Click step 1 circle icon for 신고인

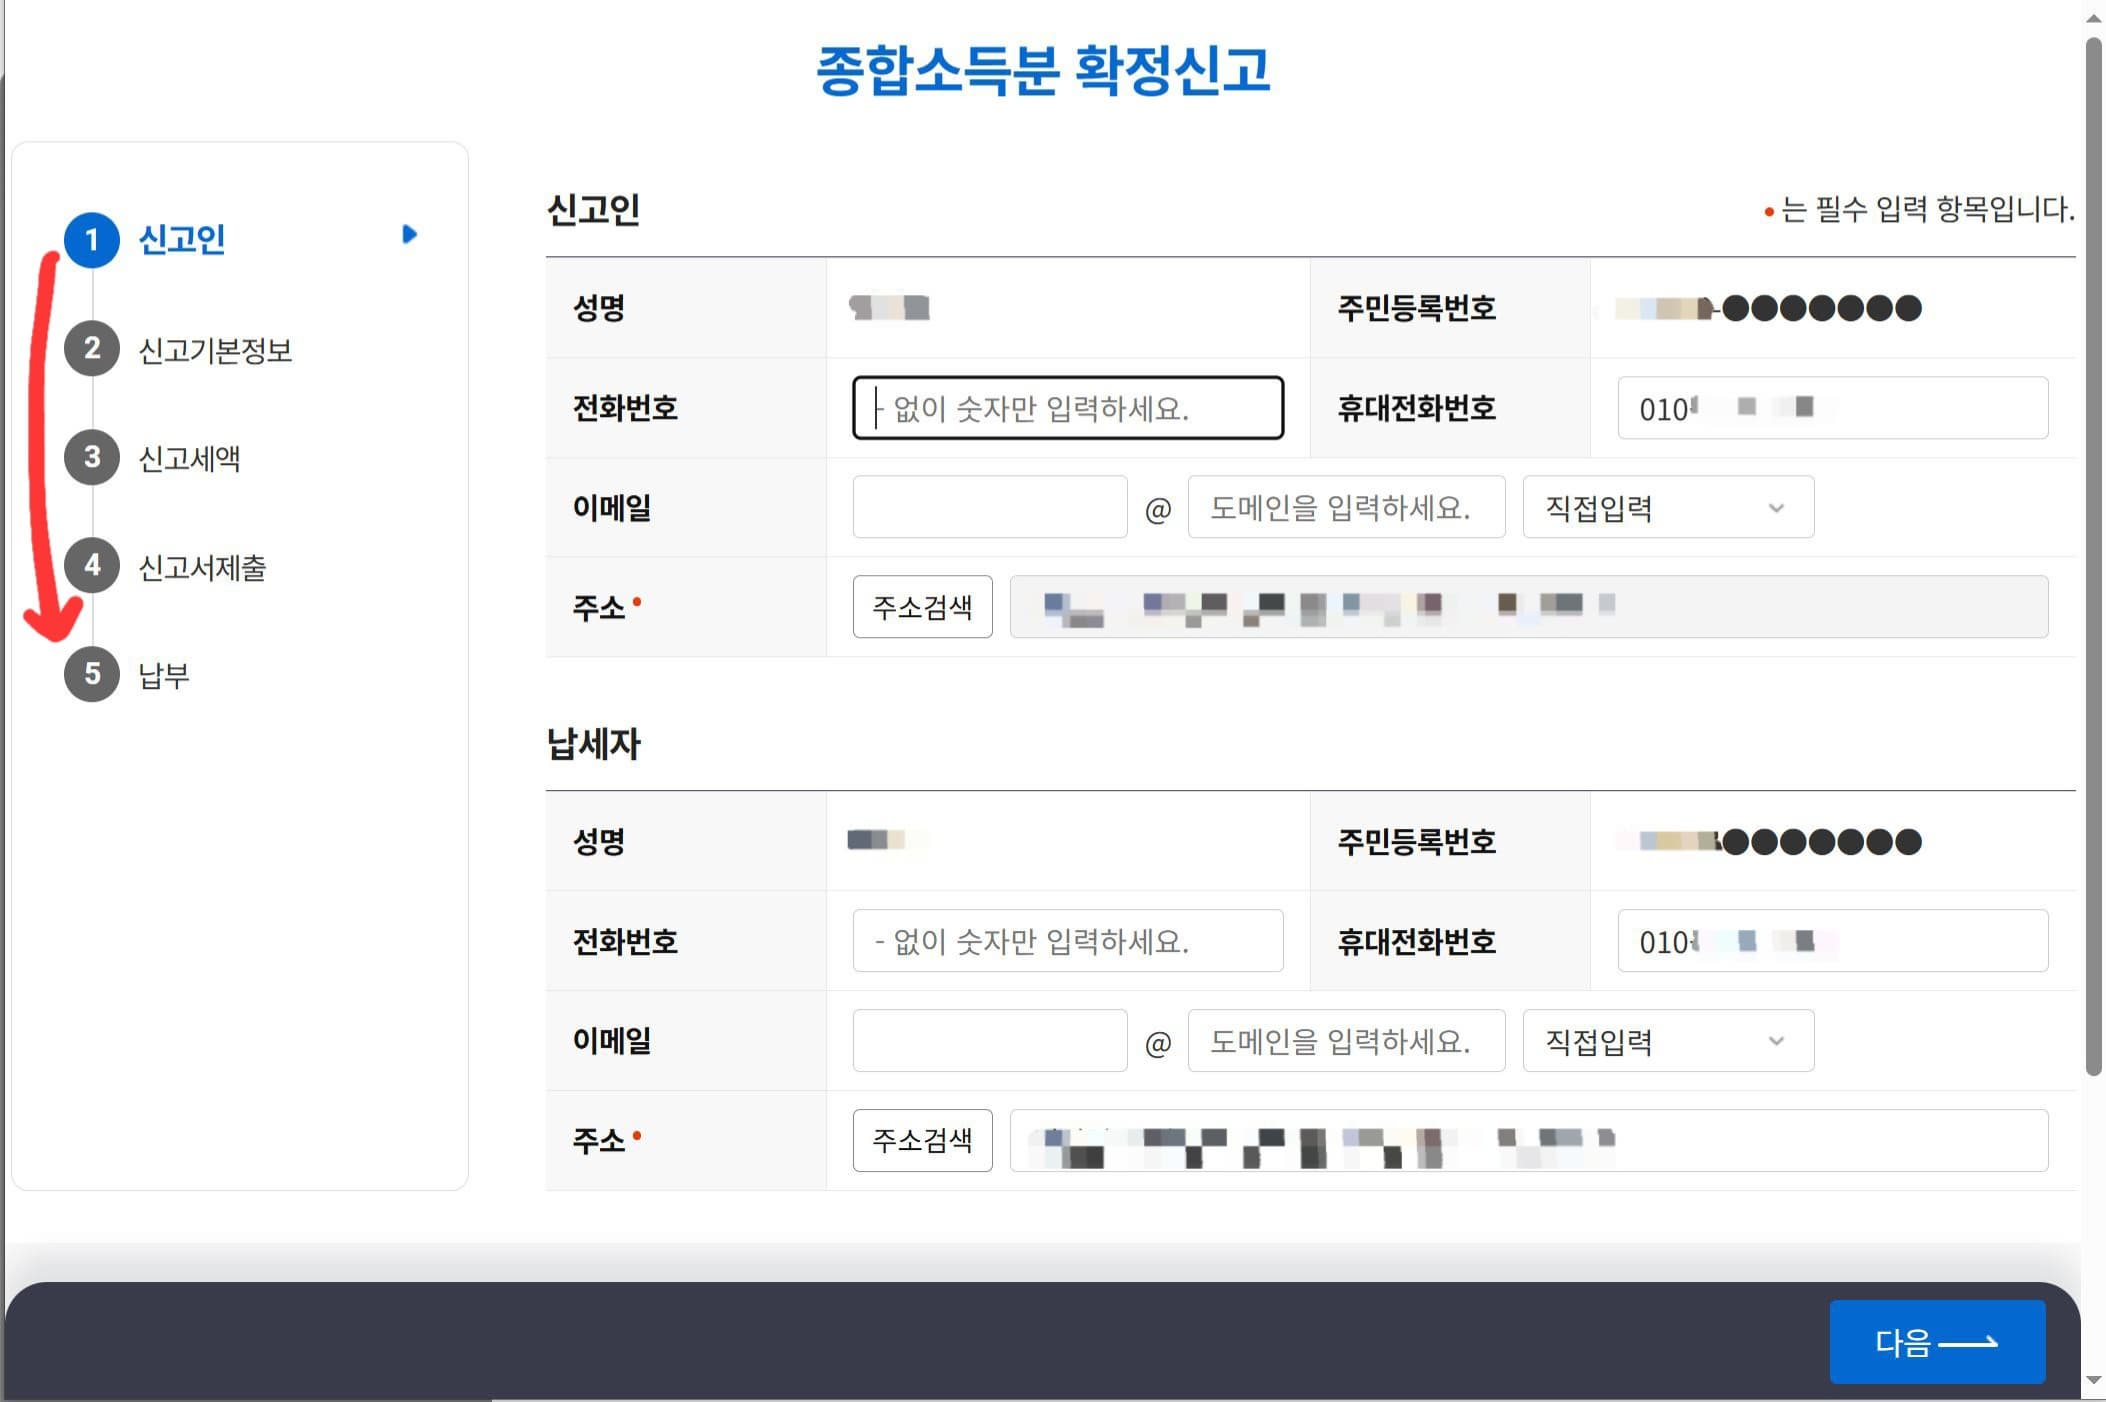pyautogui.click(x=91, y=240)
